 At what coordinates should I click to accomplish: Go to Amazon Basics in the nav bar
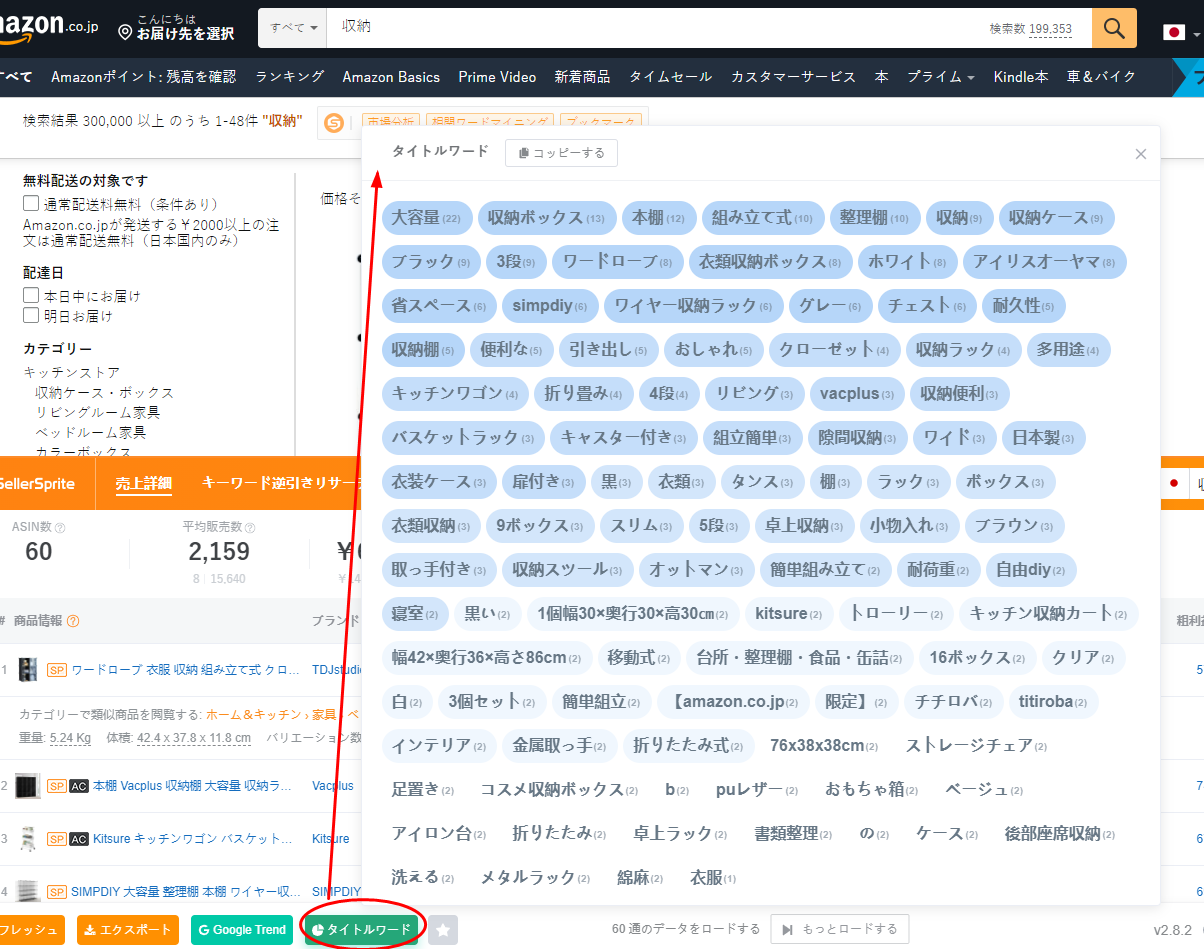pos(391,77)
